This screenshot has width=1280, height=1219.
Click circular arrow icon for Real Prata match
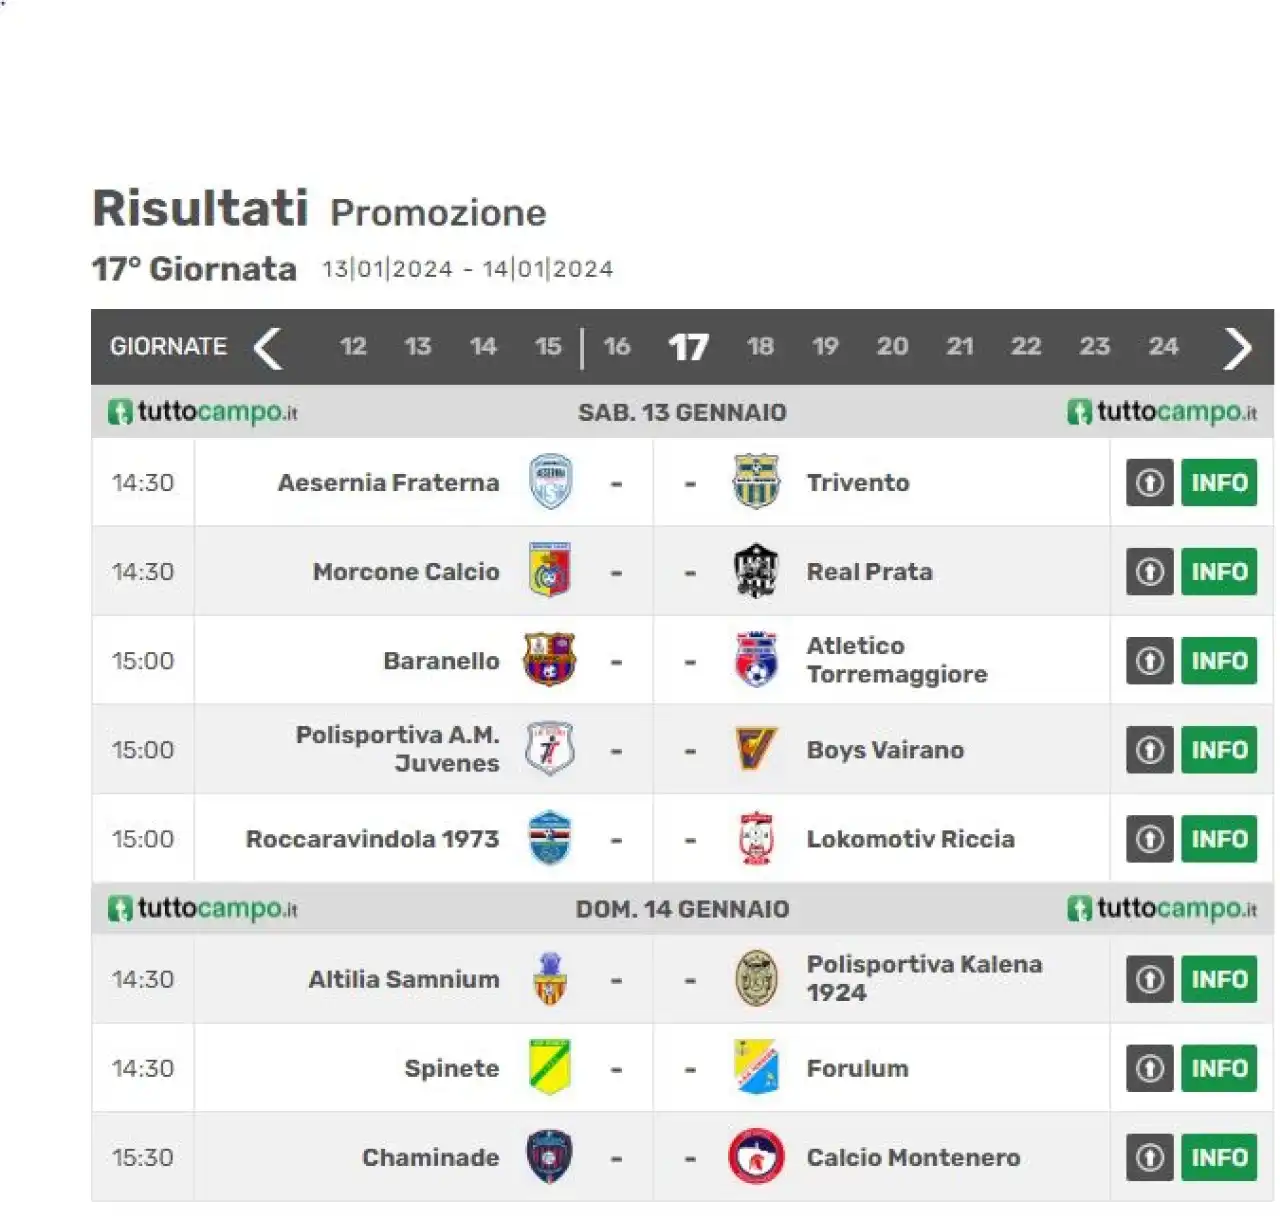click(x=1150, y=572)
